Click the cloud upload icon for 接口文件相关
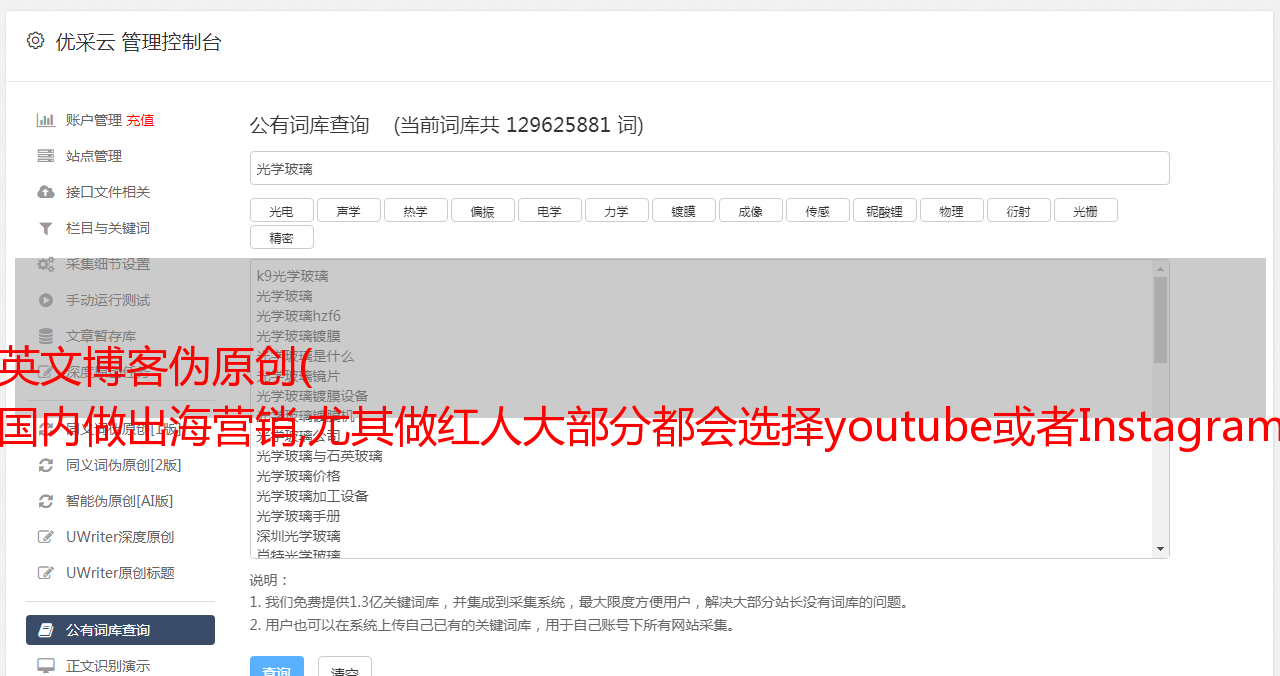This screenshot has width=1280, height=676. (x=46, y=192)
